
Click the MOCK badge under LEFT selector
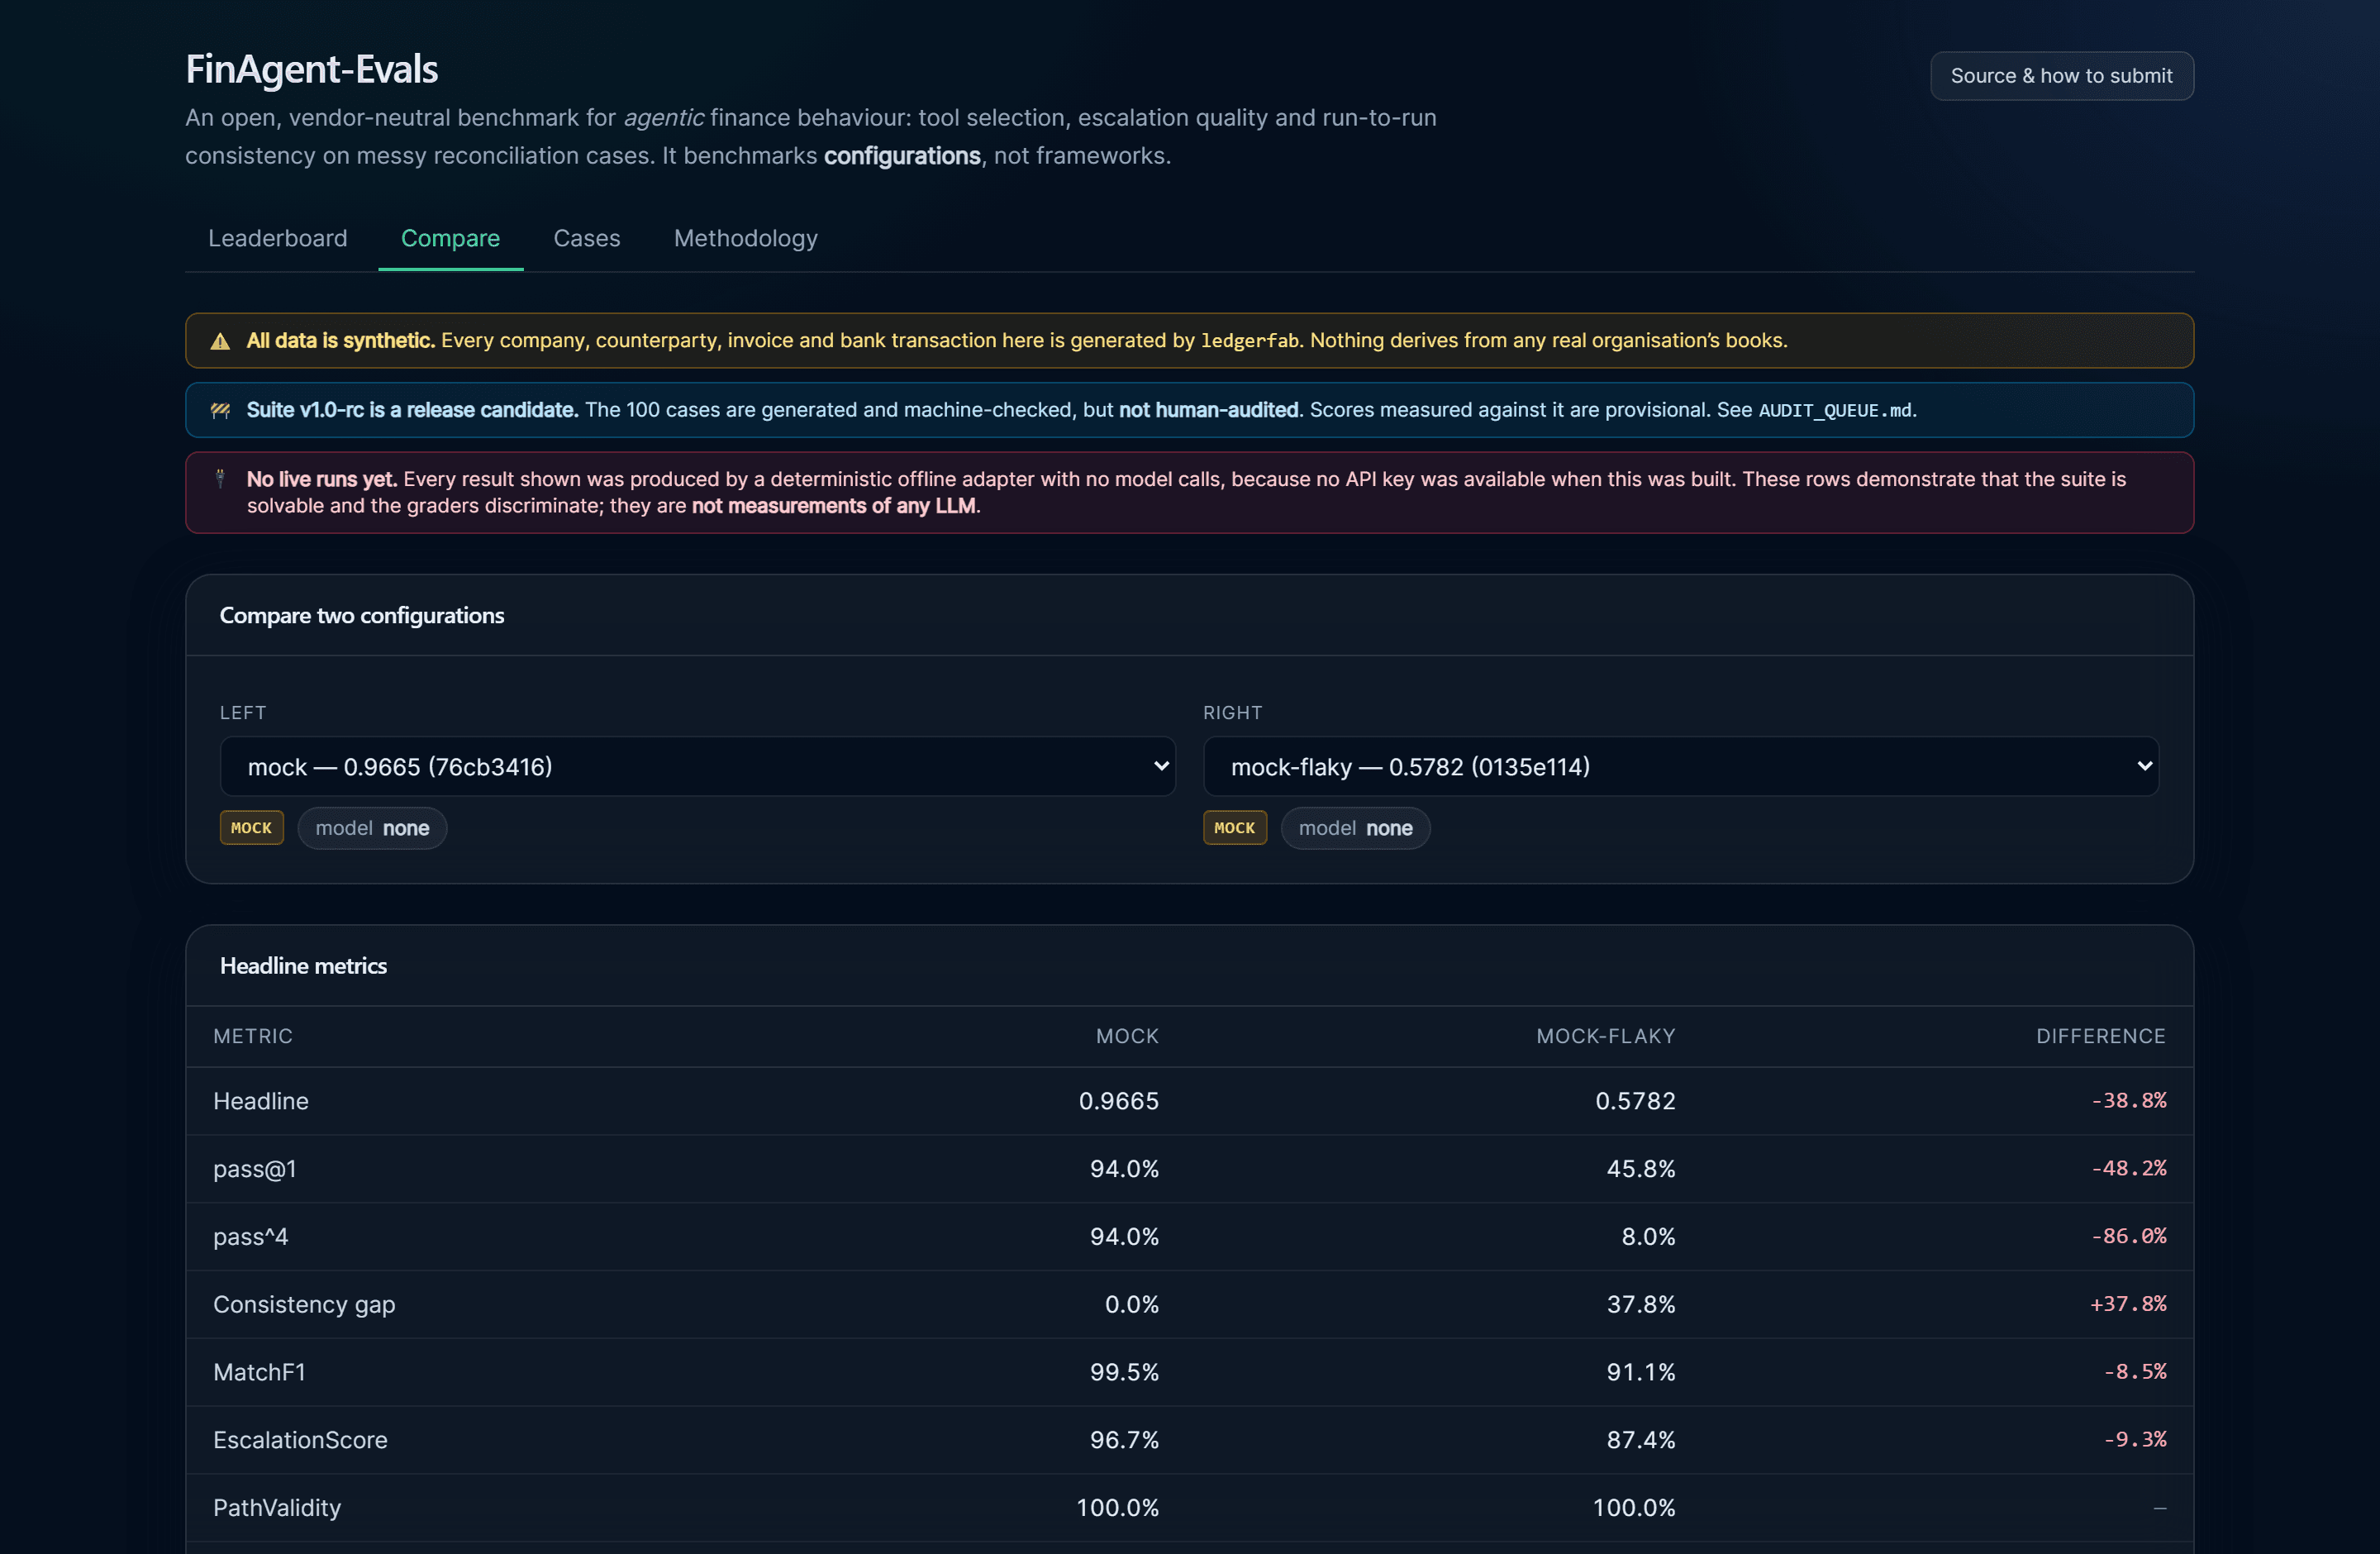251,828
